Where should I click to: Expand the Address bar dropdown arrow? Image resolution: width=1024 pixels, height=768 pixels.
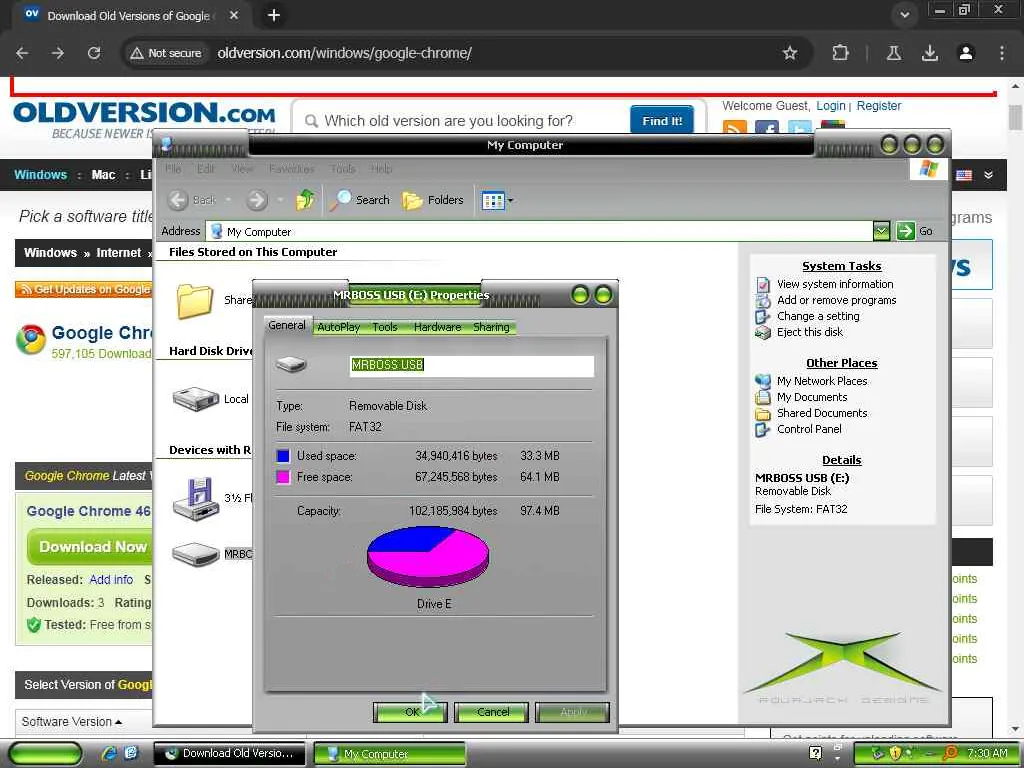click(x=881, y=231)
